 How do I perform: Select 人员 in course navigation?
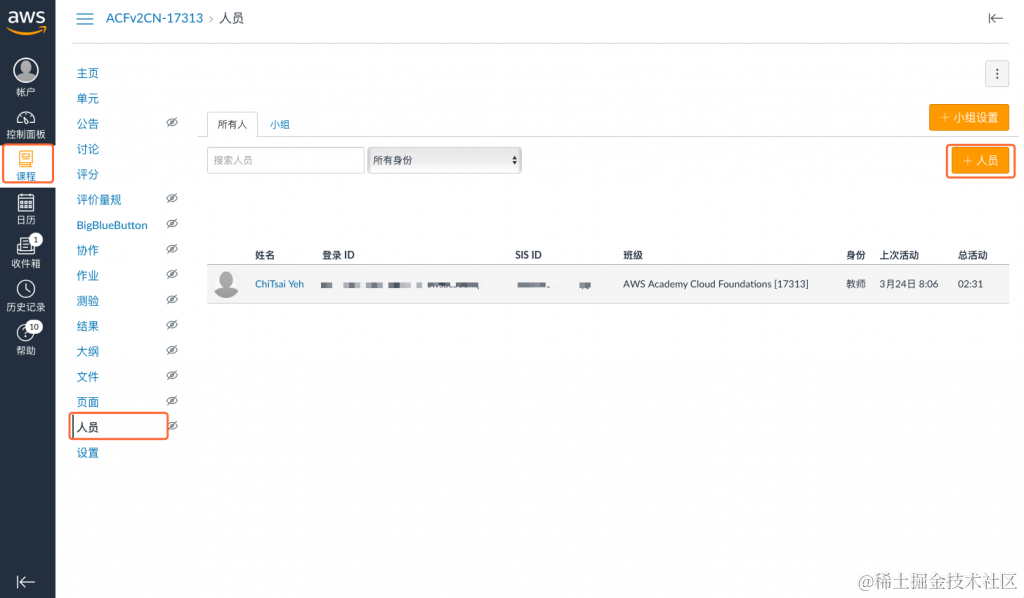pos(88,427)
